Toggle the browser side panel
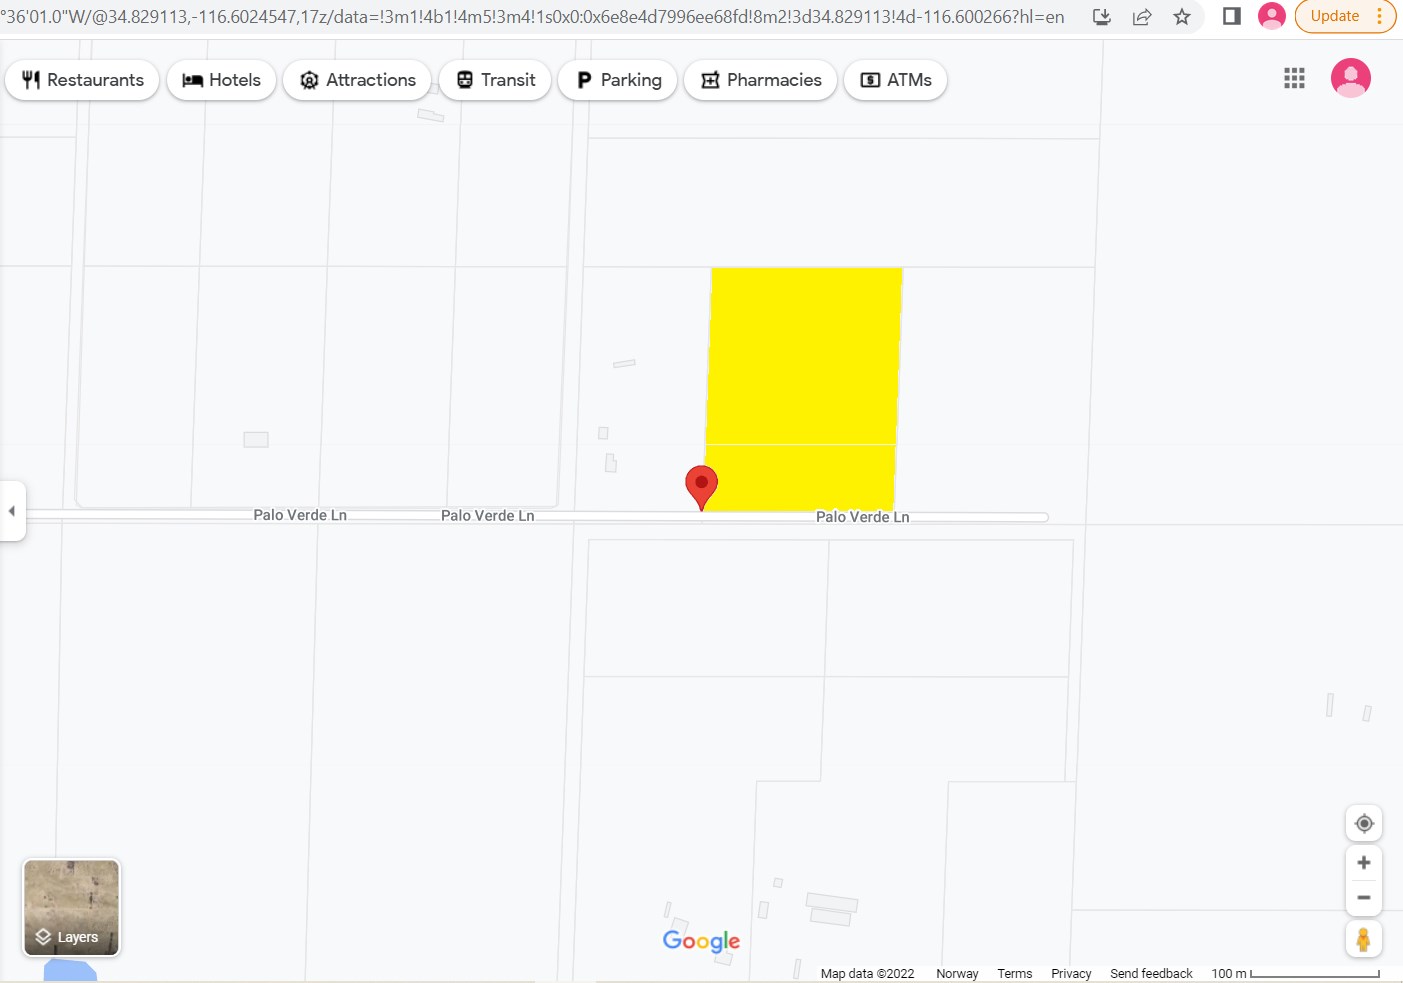Viewport: 1403px width, 983px height. coord(1232,17)
